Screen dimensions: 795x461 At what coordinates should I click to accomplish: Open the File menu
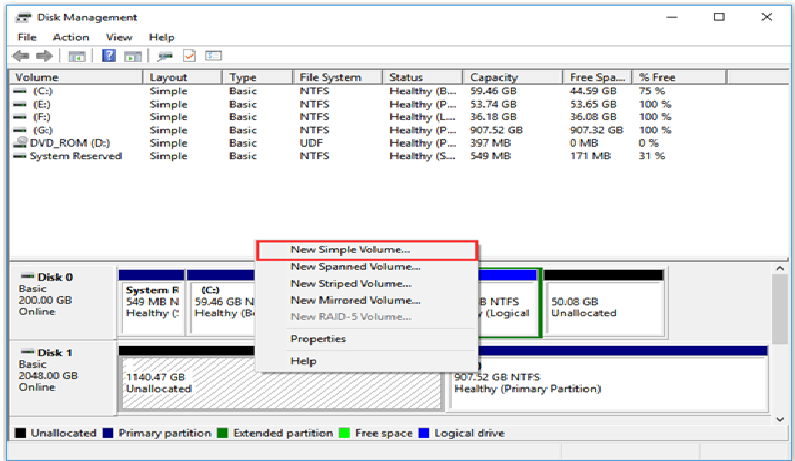coord(27,37)
